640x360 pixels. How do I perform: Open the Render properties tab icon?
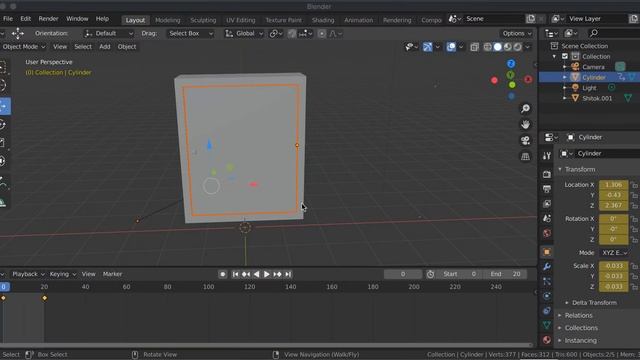547,174
